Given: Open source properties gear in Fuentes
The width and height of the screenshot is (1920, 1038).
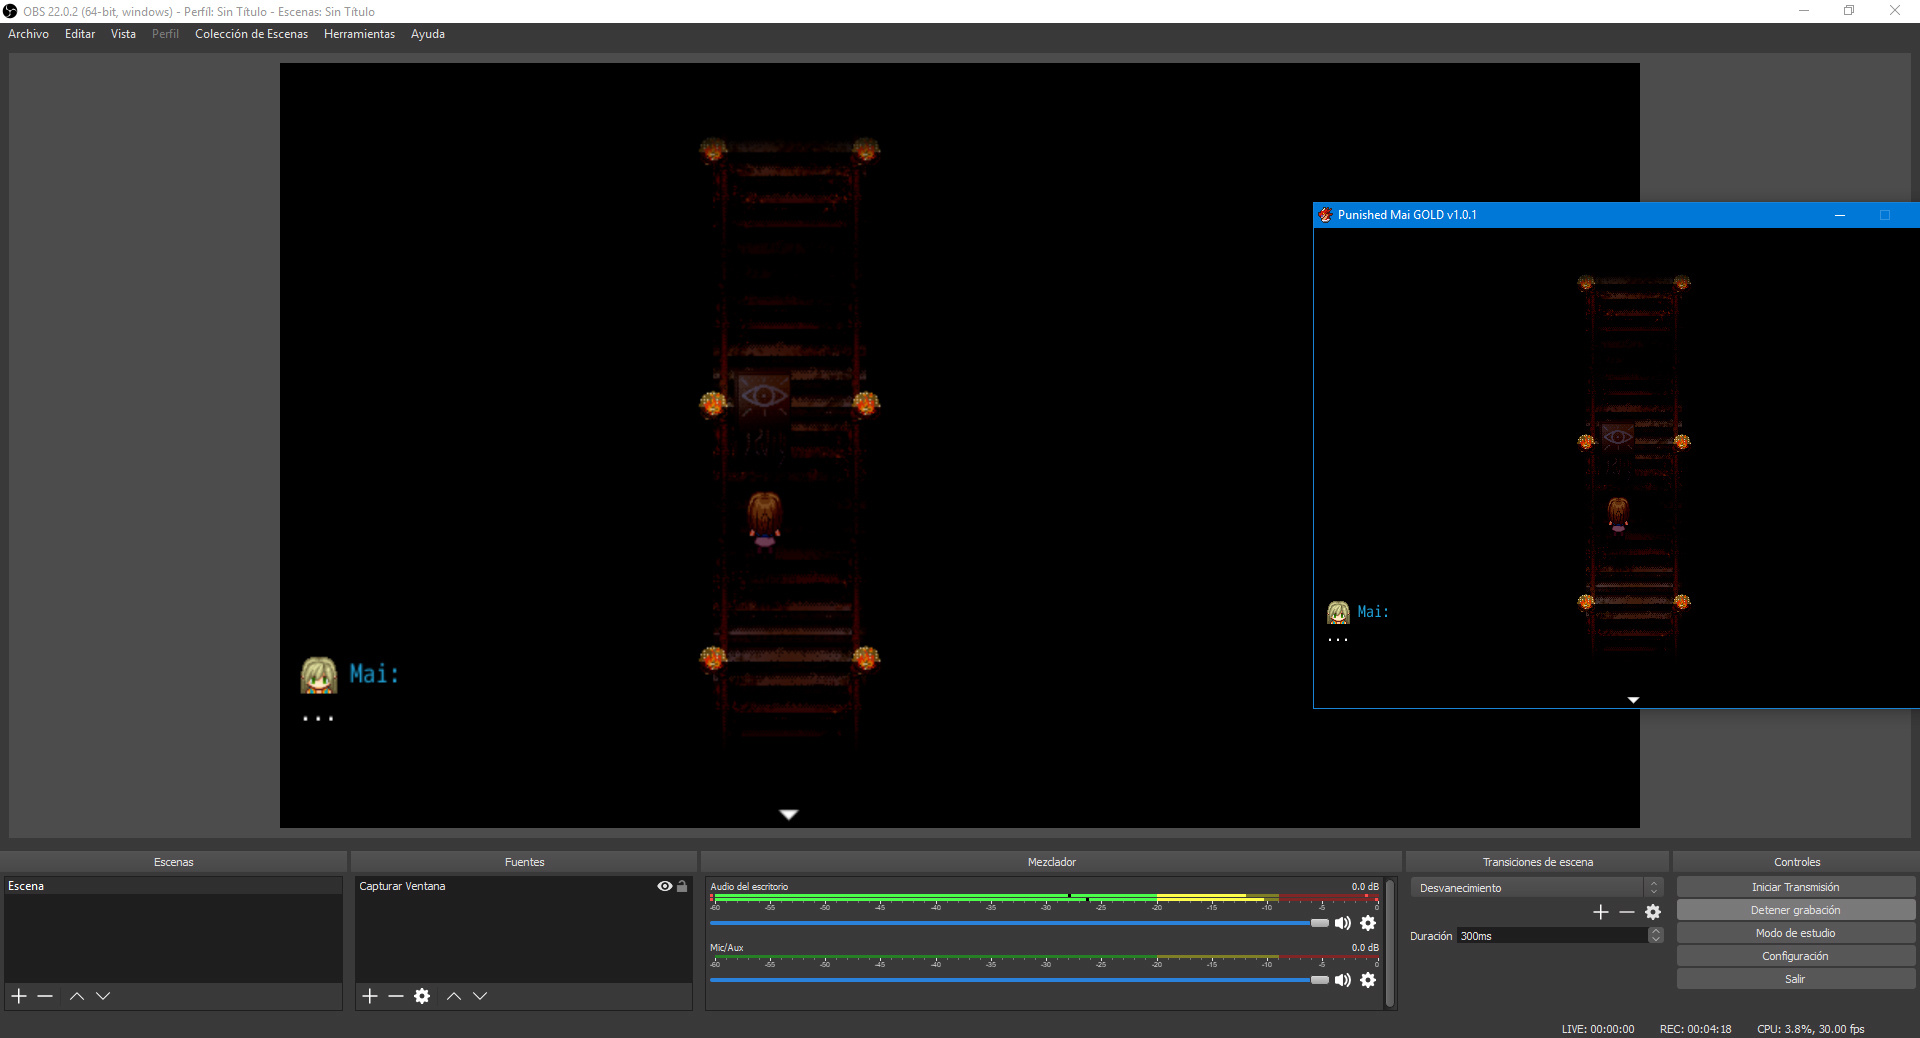Looking at the screenshot, I should point(422,996).
